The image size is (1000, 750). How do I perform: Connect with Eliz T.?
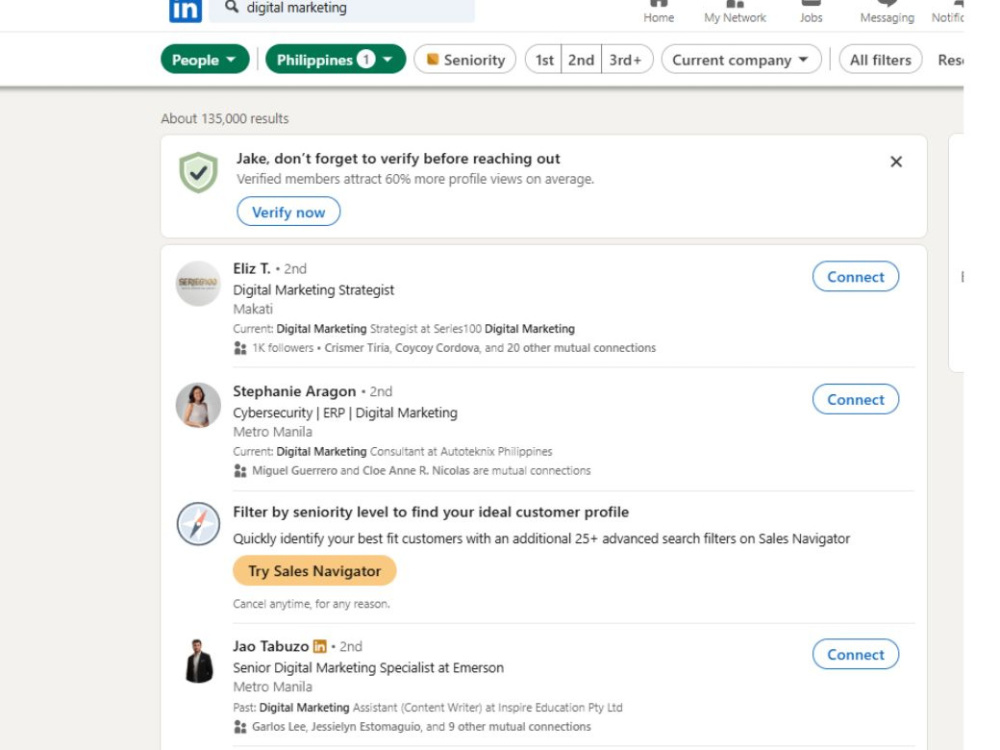pyautogui.click(x=855, y=276)
